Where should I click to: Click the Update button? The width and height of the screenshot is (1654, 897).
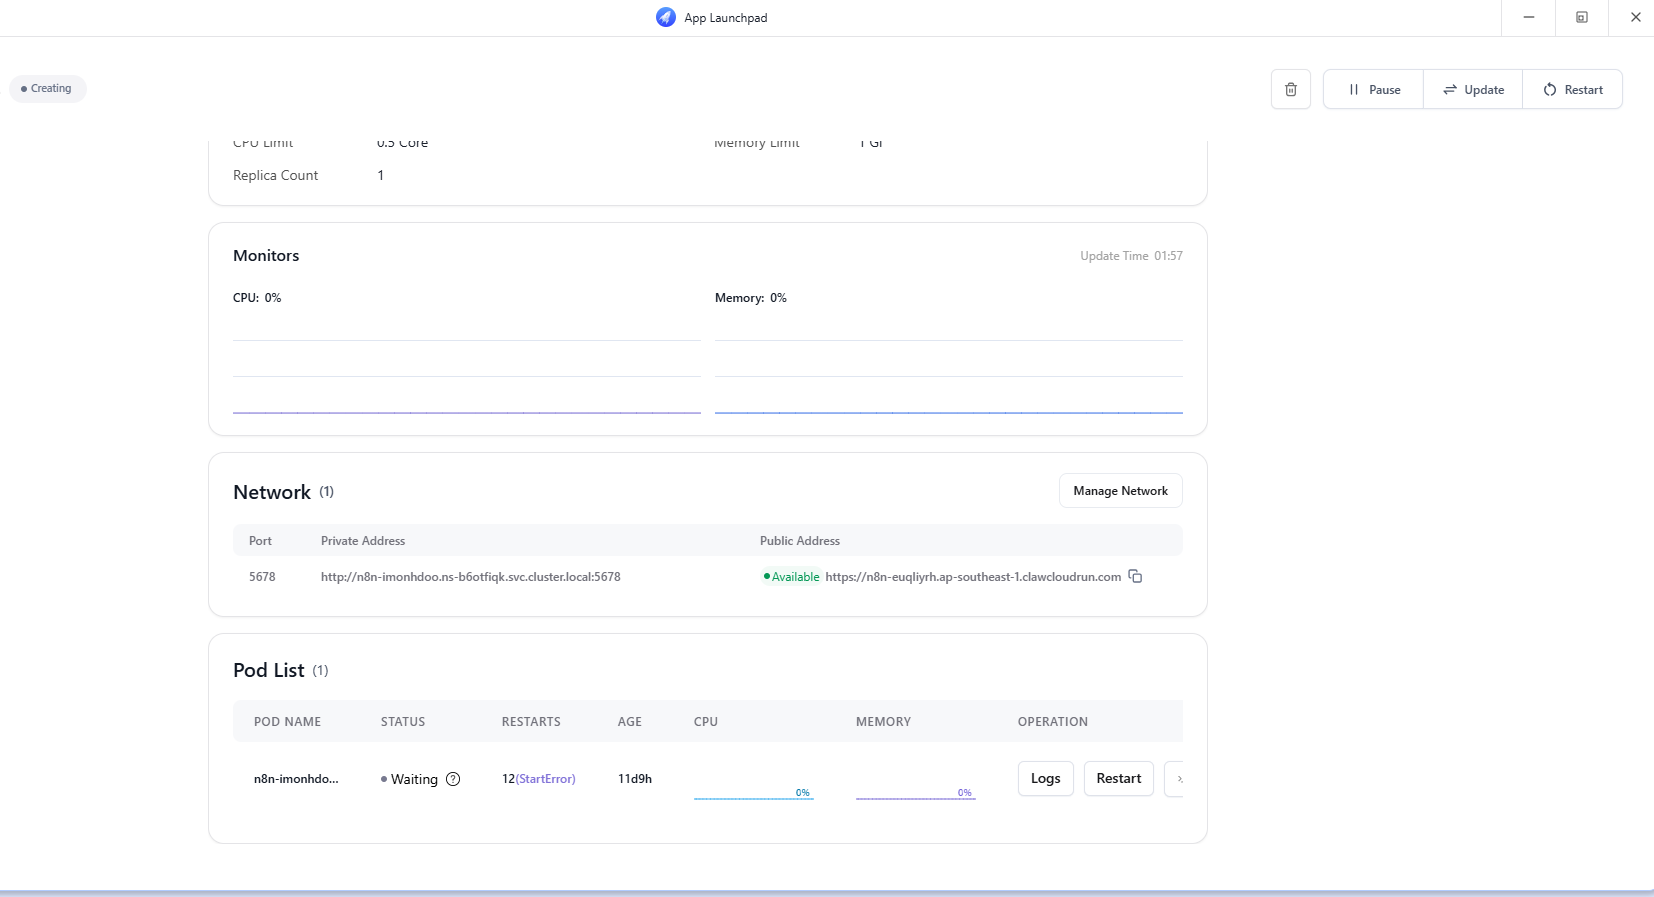coord(1473,89)
